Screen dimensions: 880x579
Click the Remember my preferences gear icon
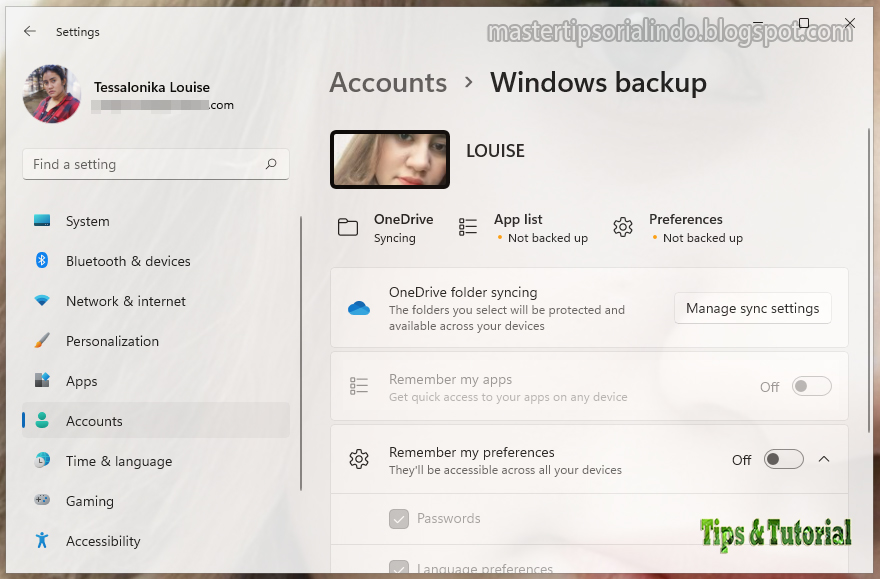359,459
